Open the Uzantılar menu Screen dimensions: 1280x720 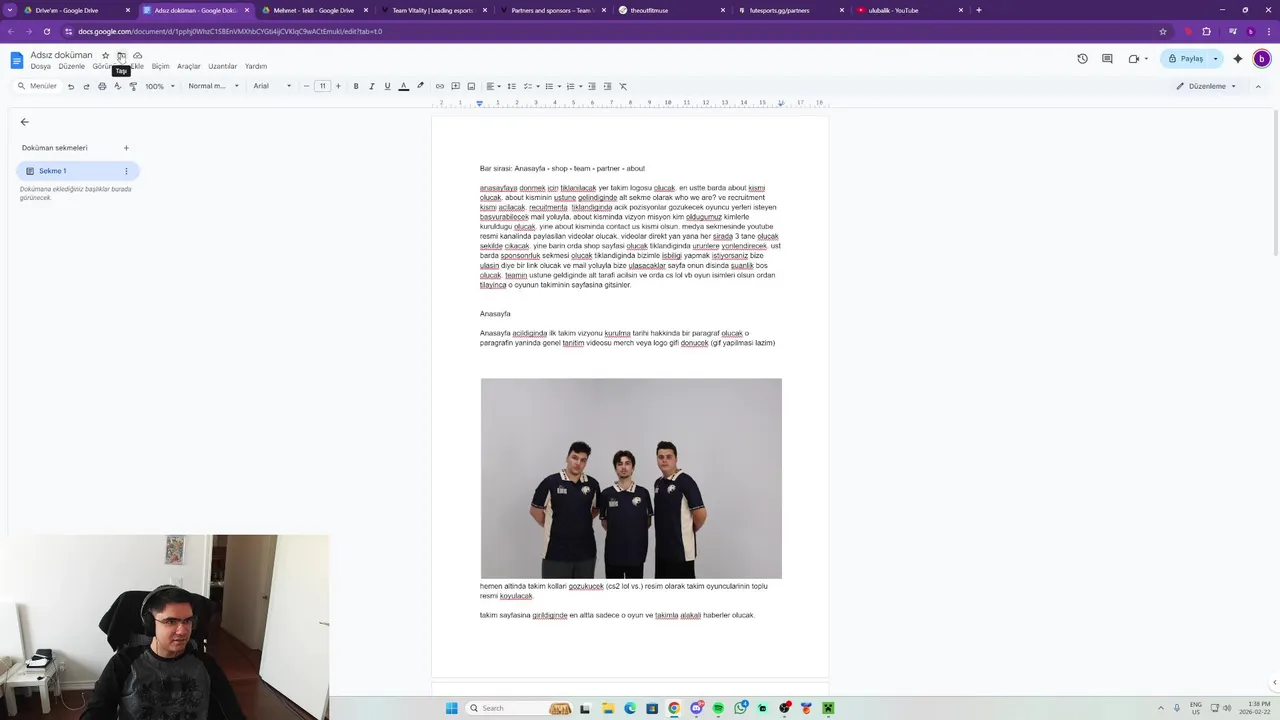click(x=223, y=66)
